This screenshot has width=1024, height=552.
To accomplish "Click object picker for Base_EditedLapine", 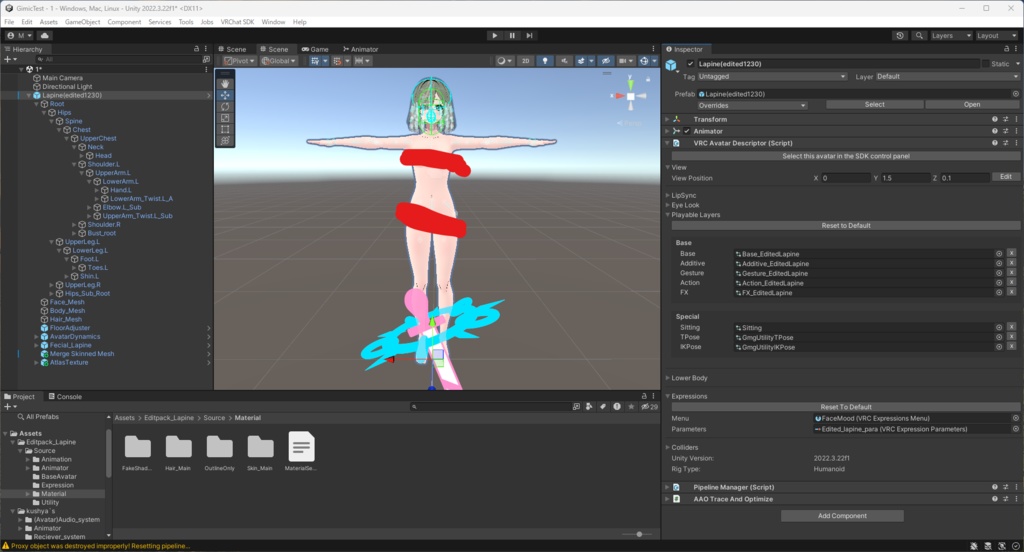I will (x=999, y=253).
